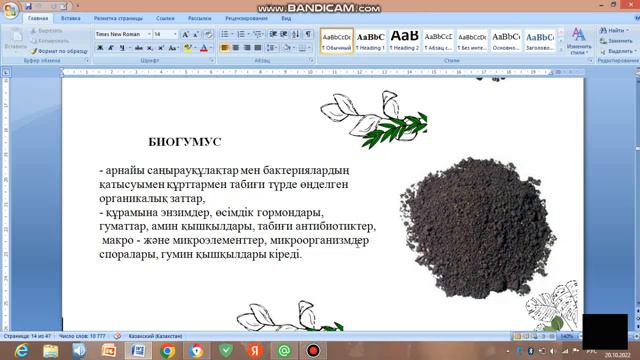Open Change Case (Aa) dropdown

pos(173,48)
